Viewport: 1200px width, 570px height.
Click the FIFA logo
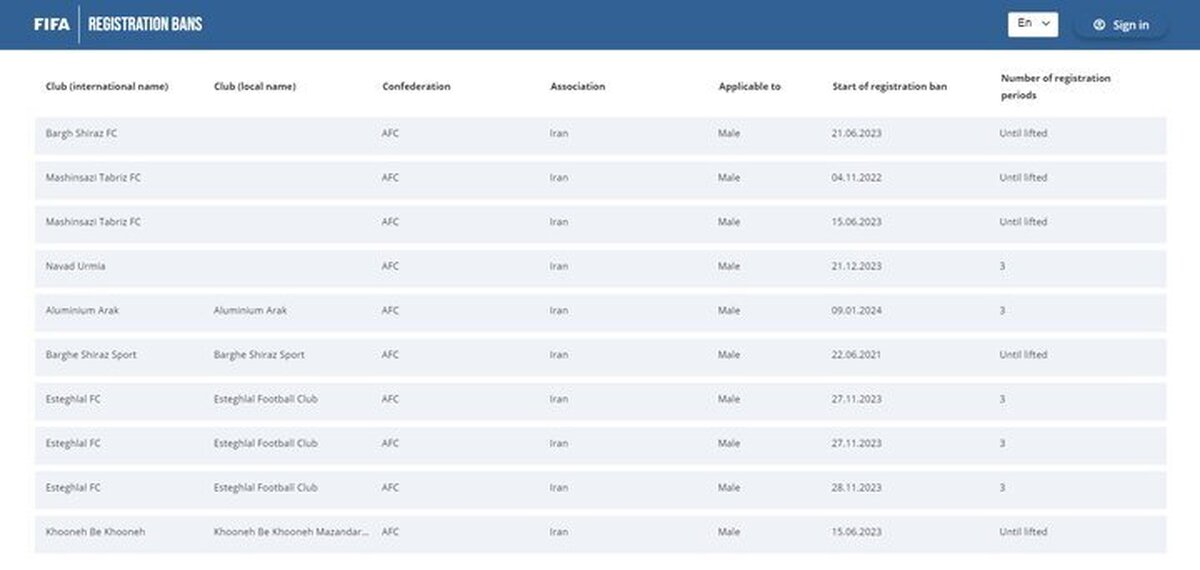point(52,24)
